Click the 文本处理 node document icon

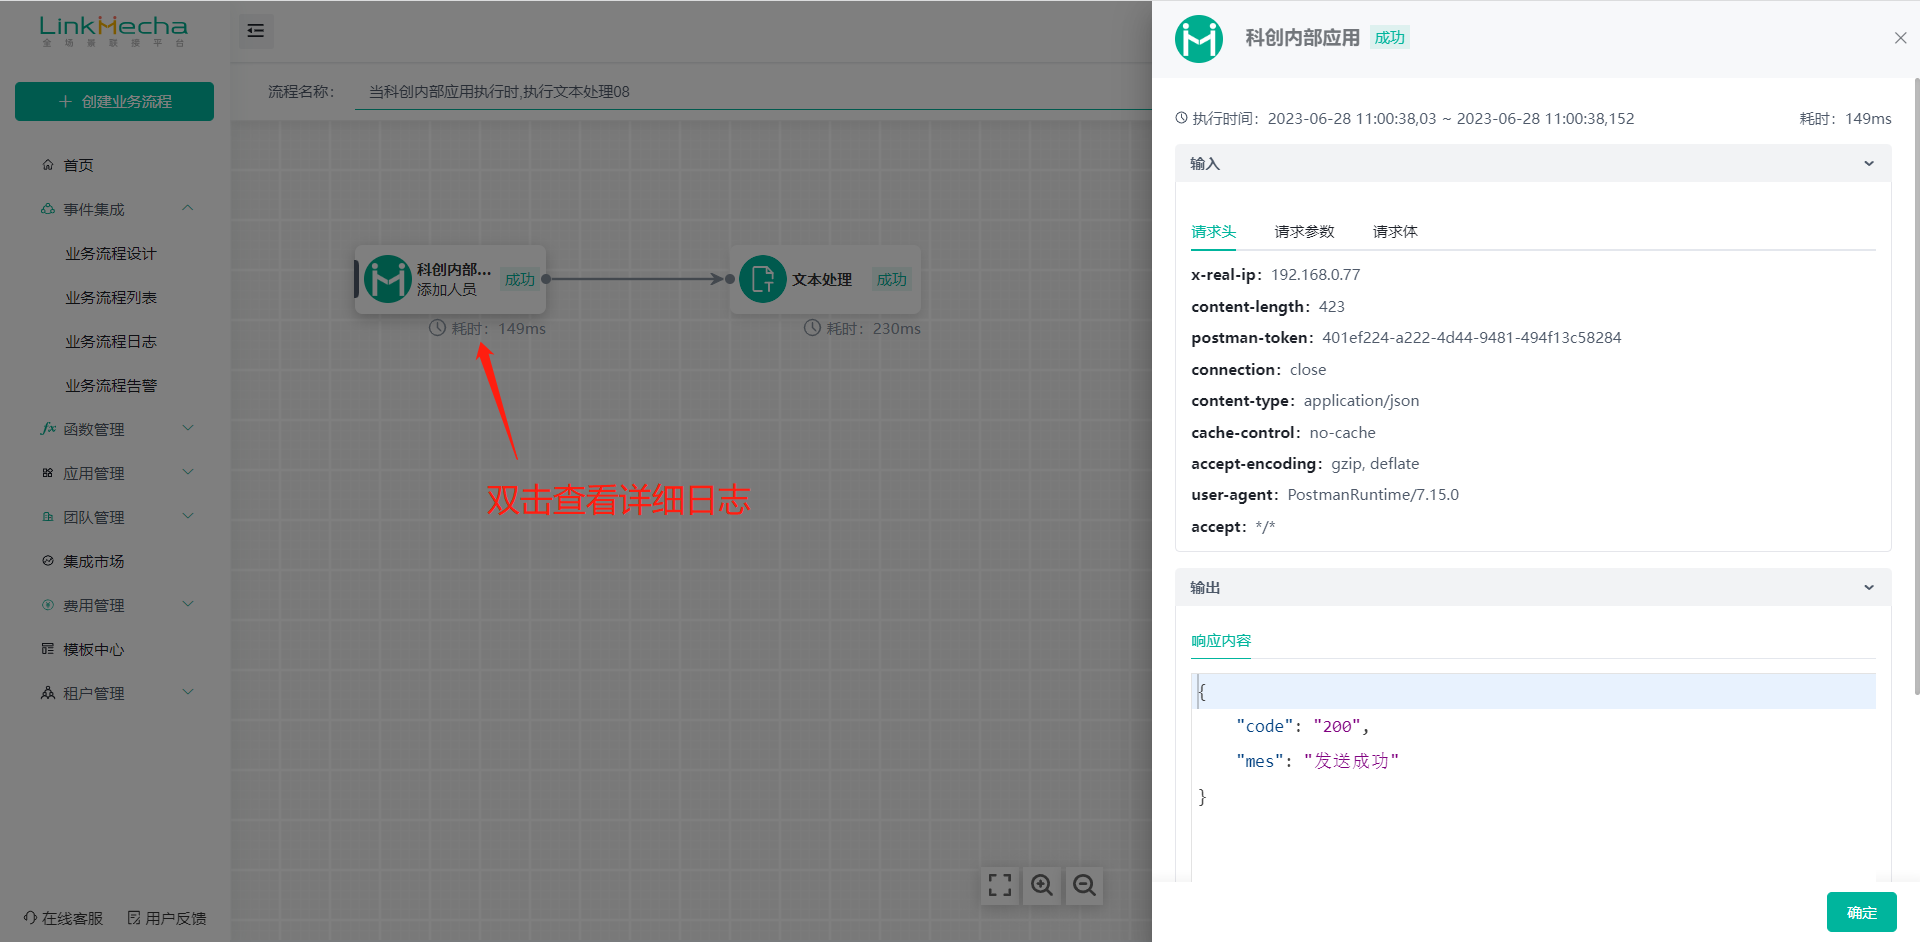(x=763, y=279)
